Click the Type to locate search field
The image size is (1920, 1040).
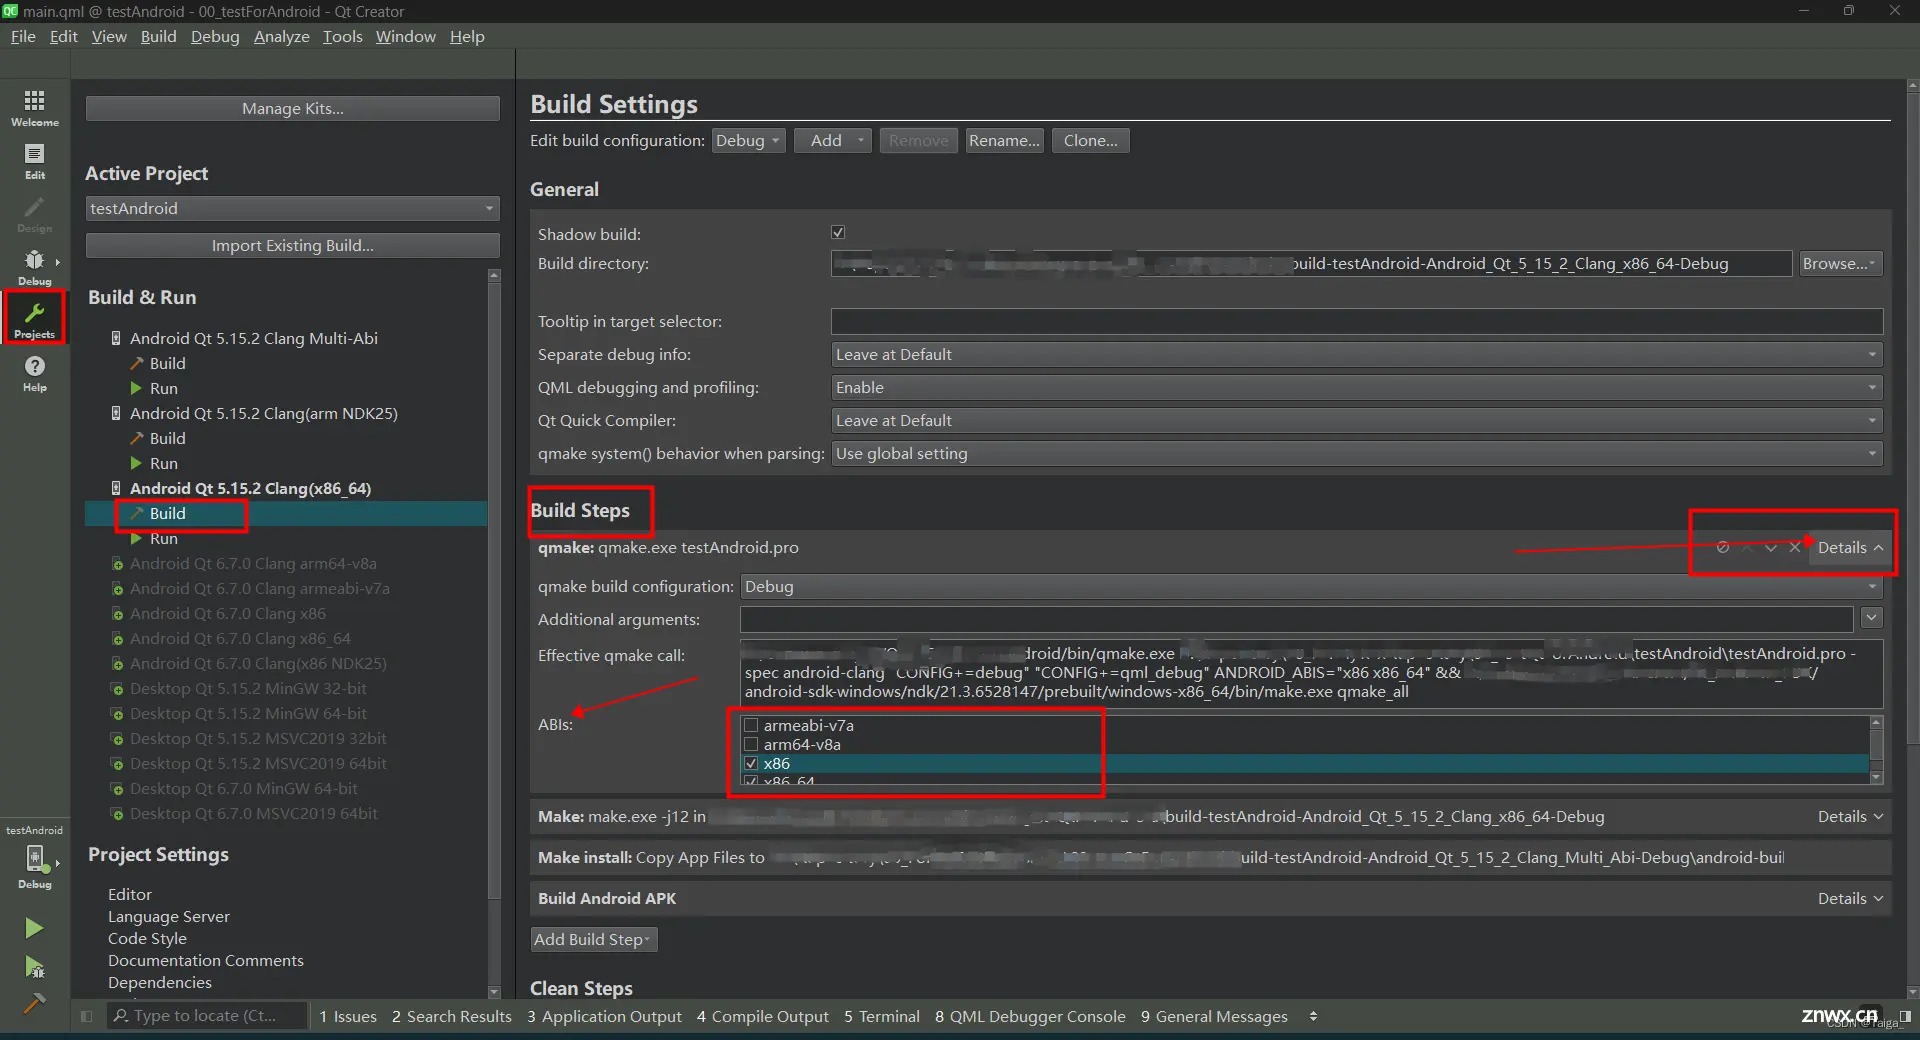coord(205,1016)
